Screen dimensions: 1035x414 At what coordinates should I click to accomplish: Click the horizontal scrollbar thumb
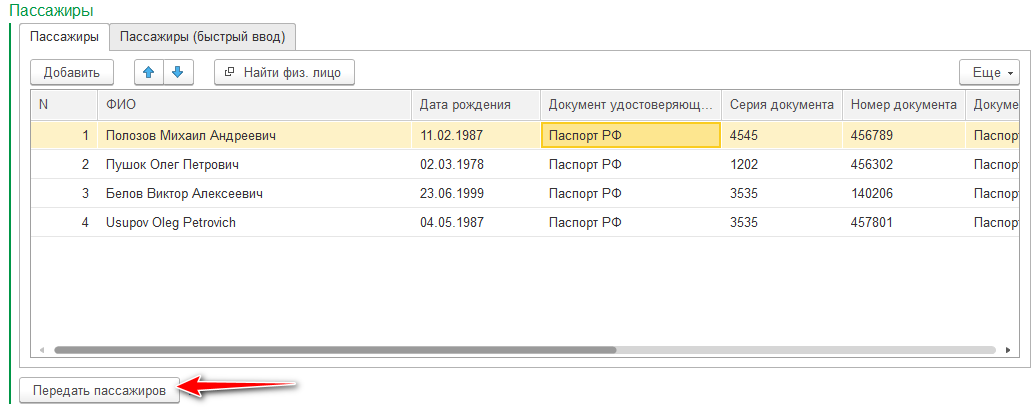click(335, 350)
